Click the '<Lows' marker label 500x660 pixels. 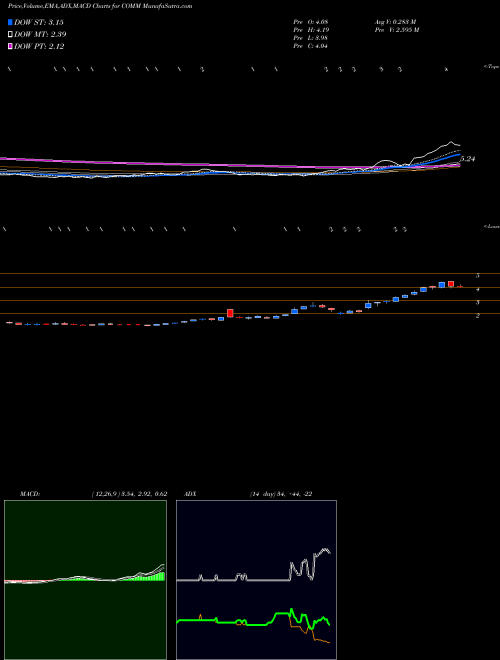(x=491, y=226)
